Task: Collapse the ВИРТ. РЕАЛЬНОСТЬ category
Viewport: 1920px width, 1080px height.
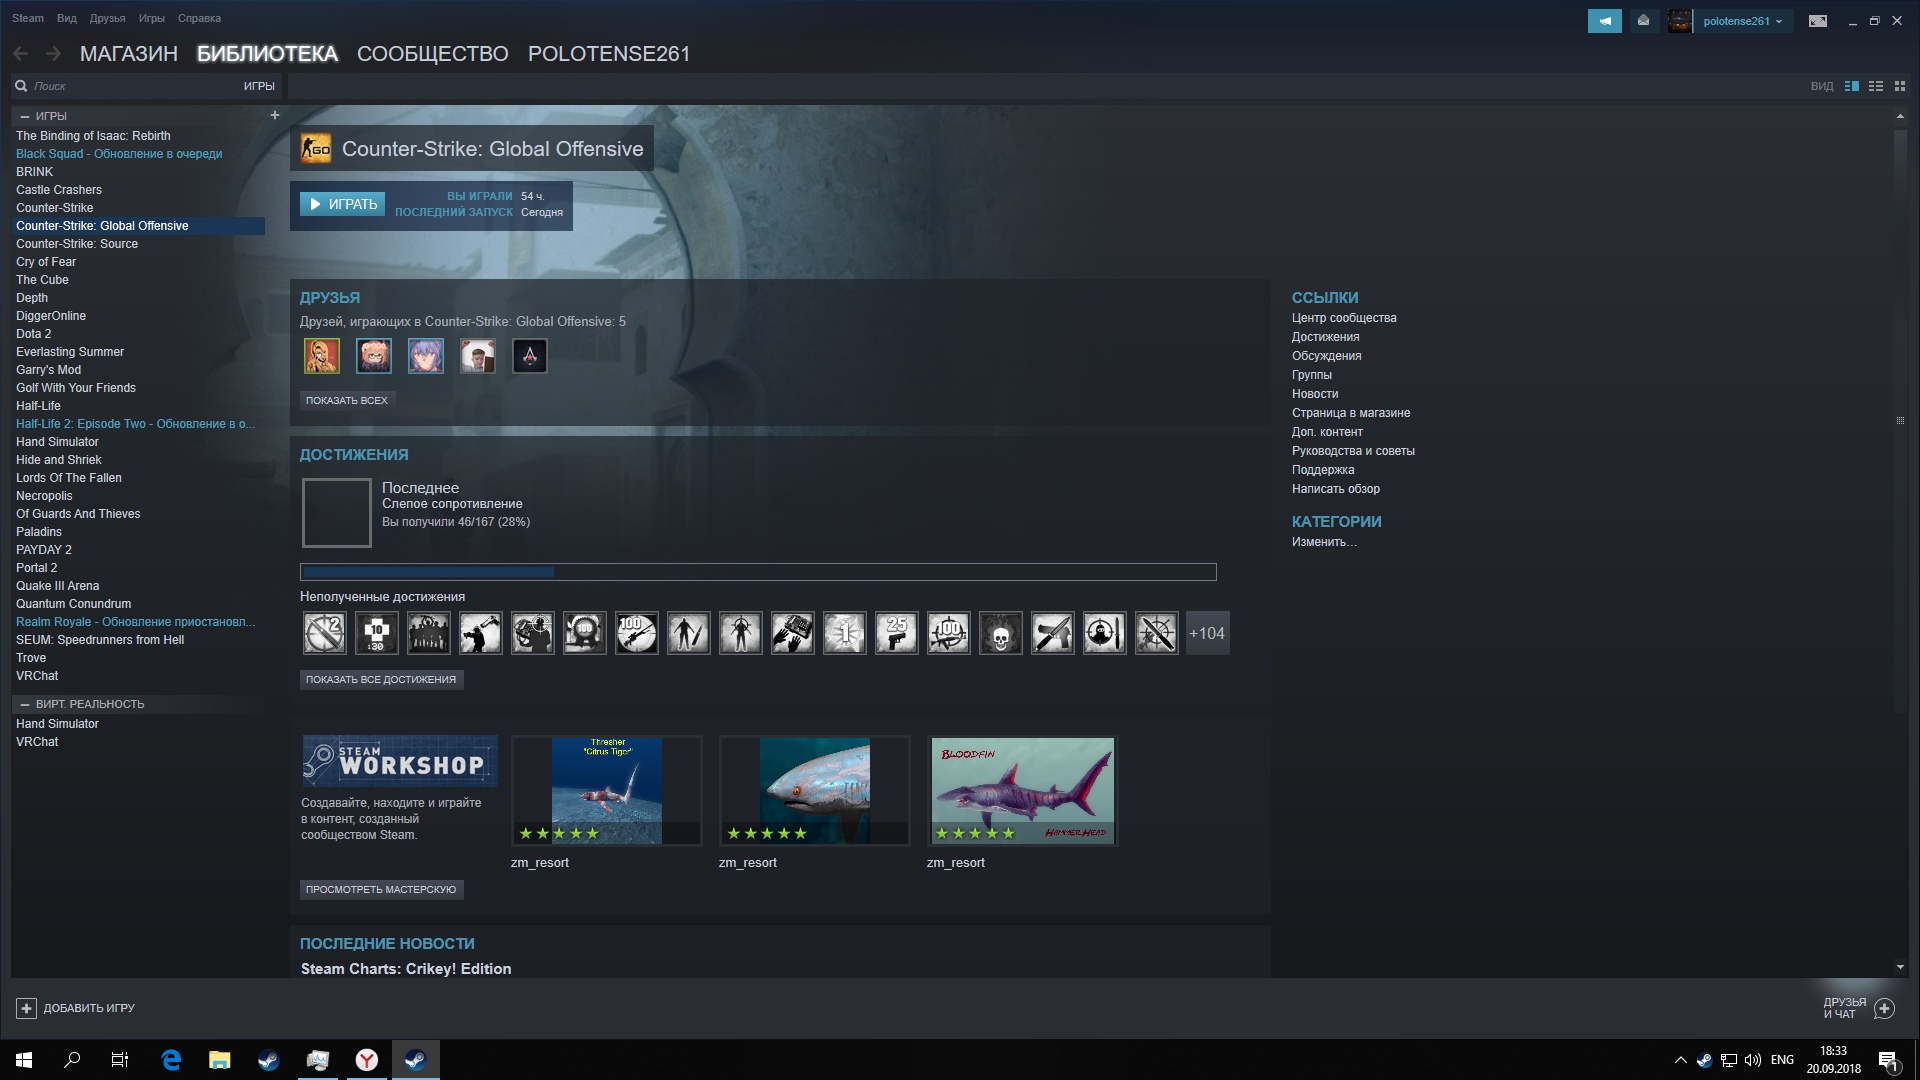Action: 25,704
